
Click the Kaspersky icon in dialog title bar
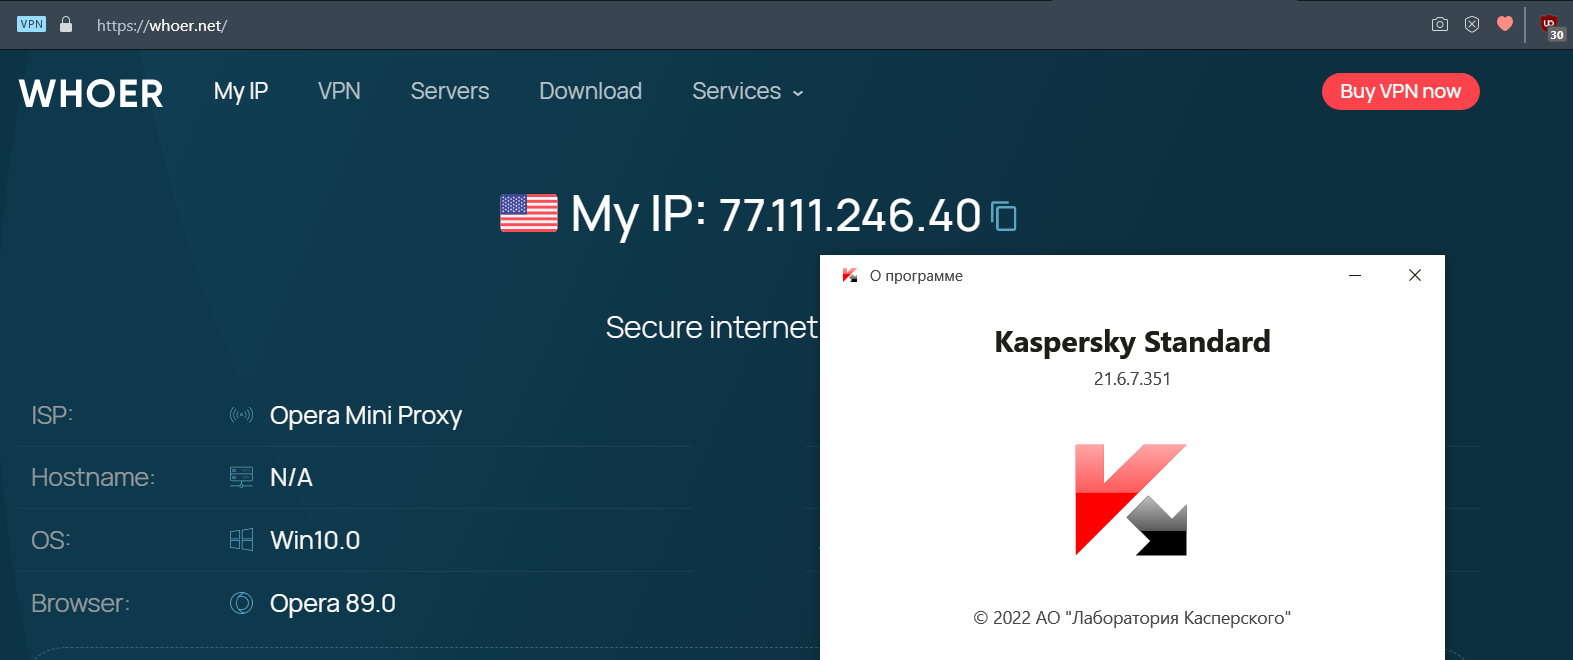(x=850, y=275)
